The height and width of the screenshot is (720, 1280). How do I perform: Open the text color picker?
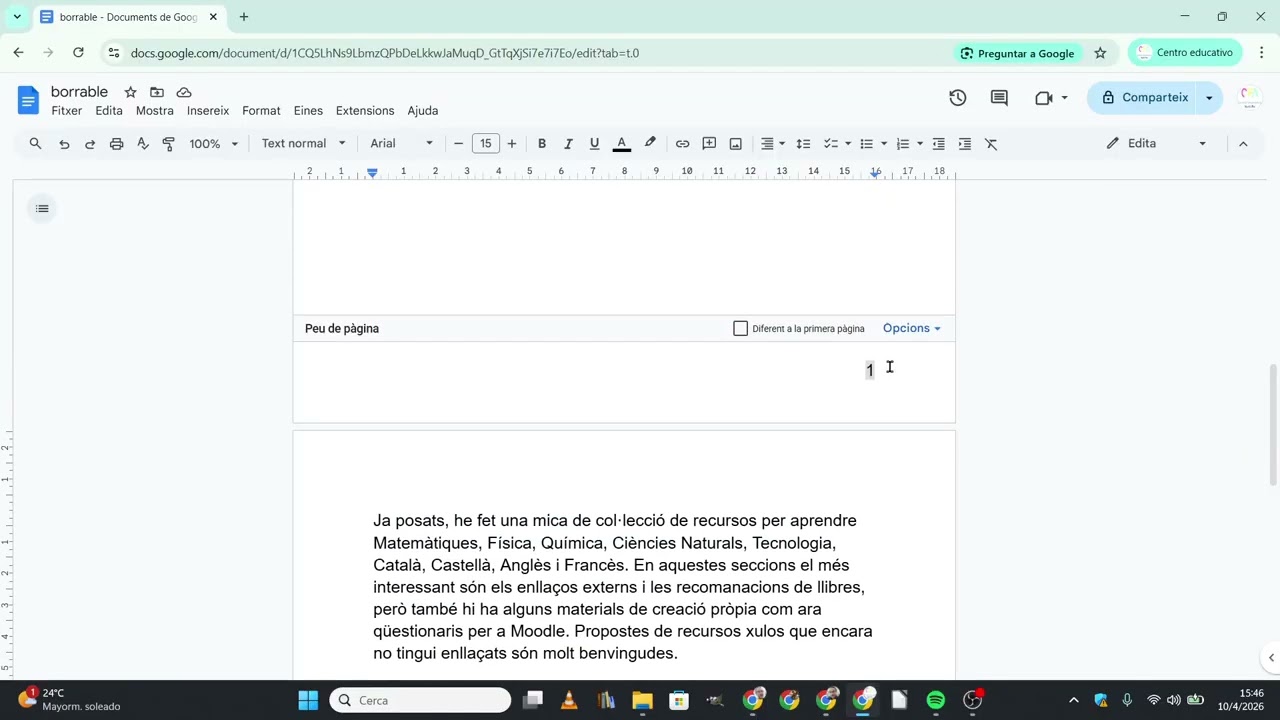point(621,144)
